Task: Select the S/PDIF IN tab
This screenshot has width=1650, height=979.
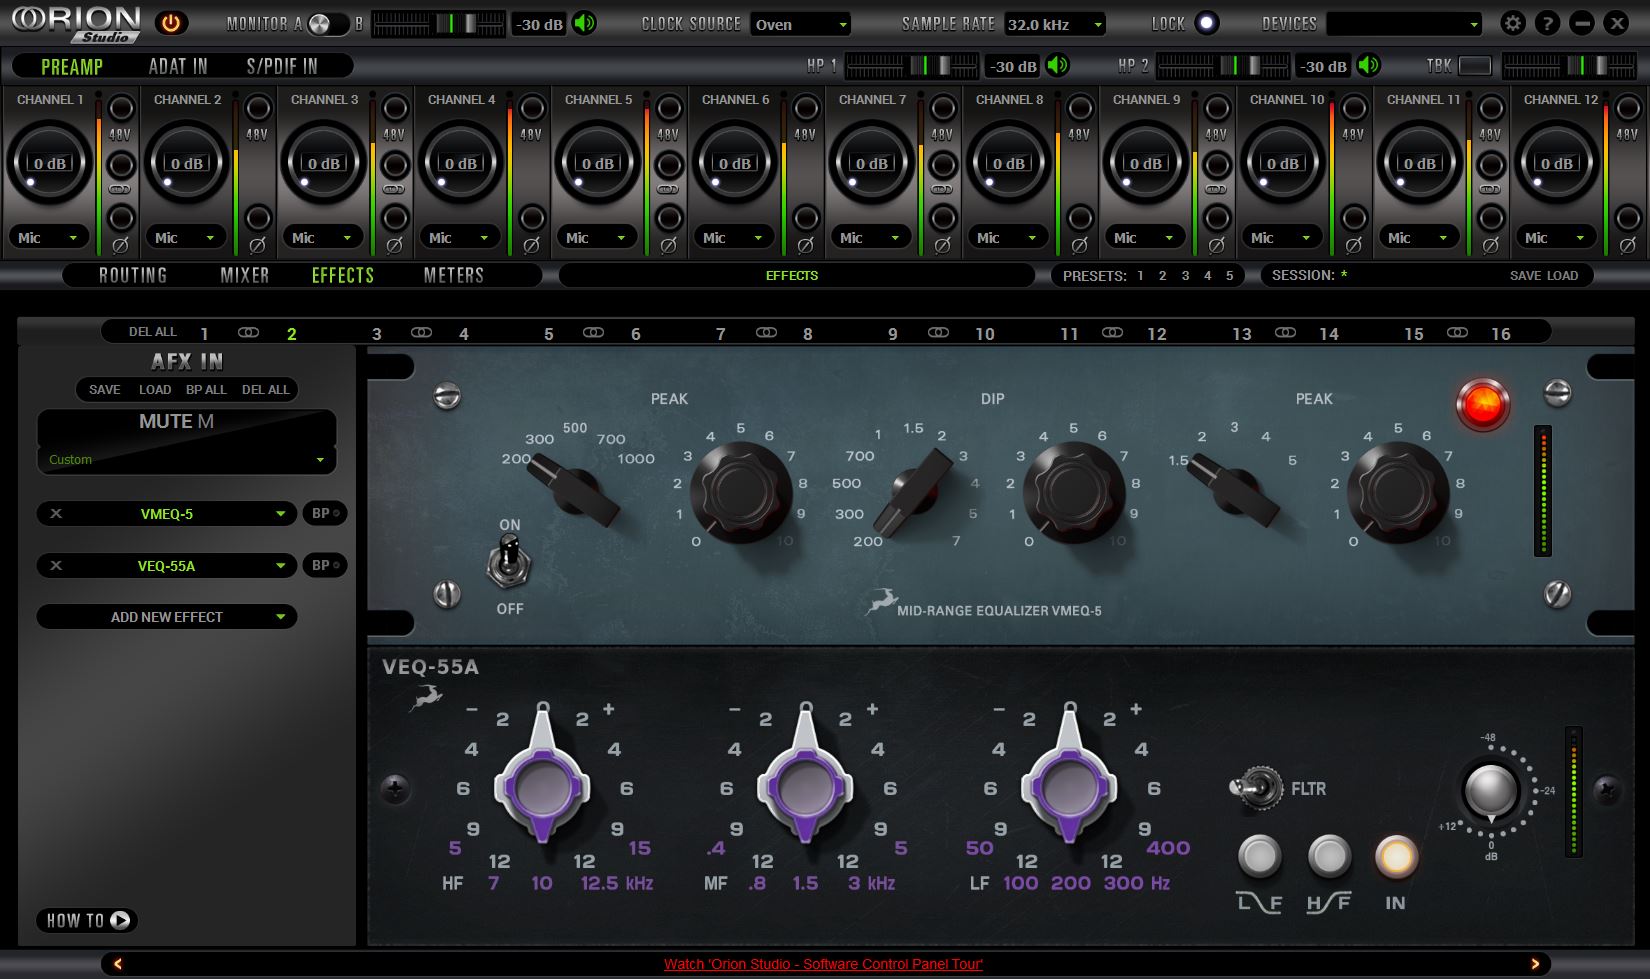Action: [x=283, y=66]
